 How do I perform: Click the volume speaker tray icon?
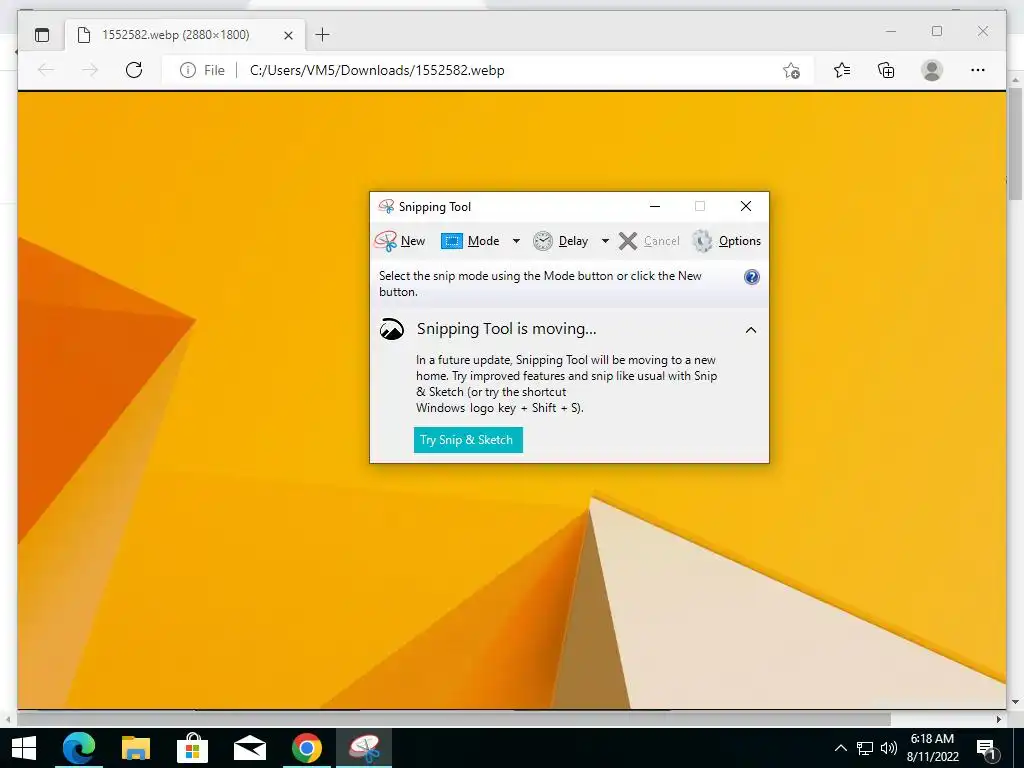tap(888, 748)
